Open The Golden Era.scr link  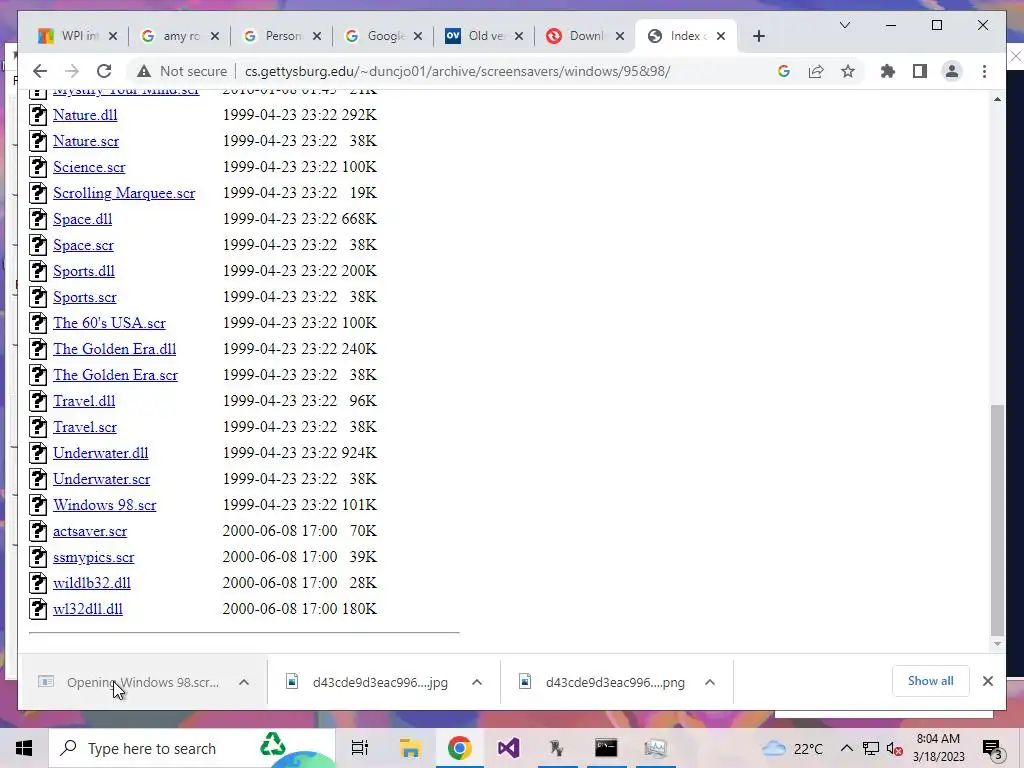coord(116,375)
